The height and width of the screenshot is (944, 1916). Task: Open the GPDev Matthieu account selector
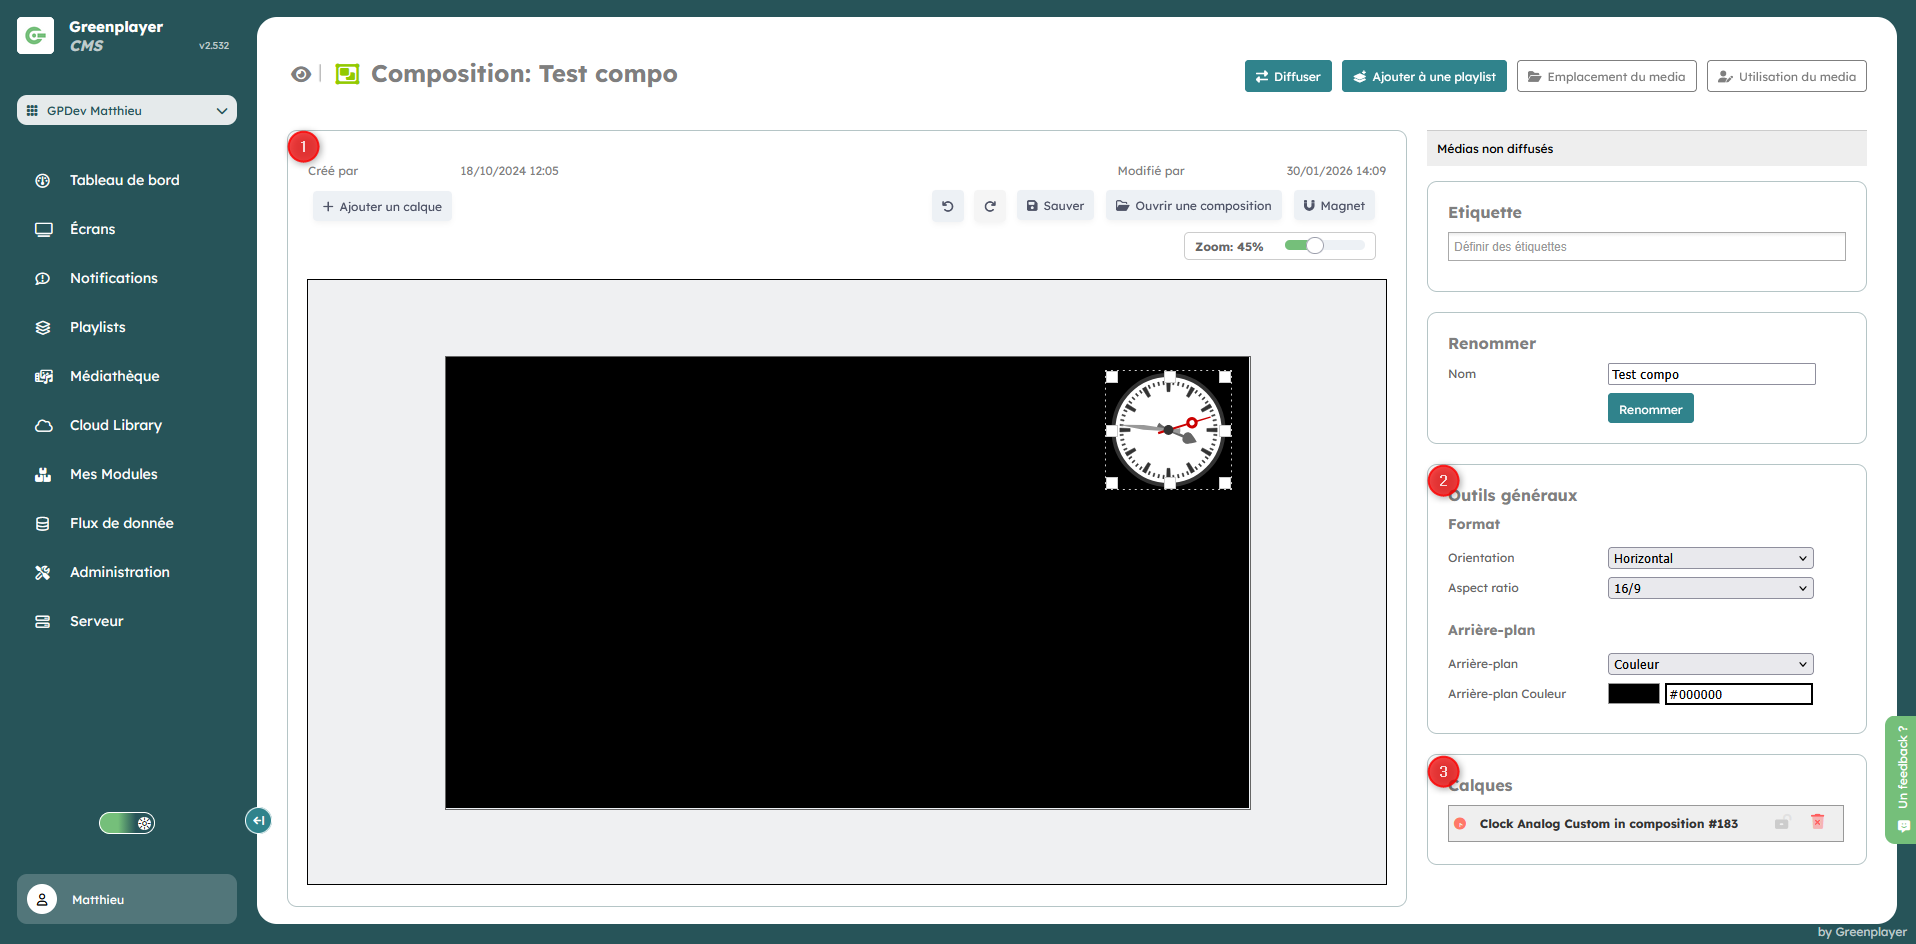tap(127, 110)
